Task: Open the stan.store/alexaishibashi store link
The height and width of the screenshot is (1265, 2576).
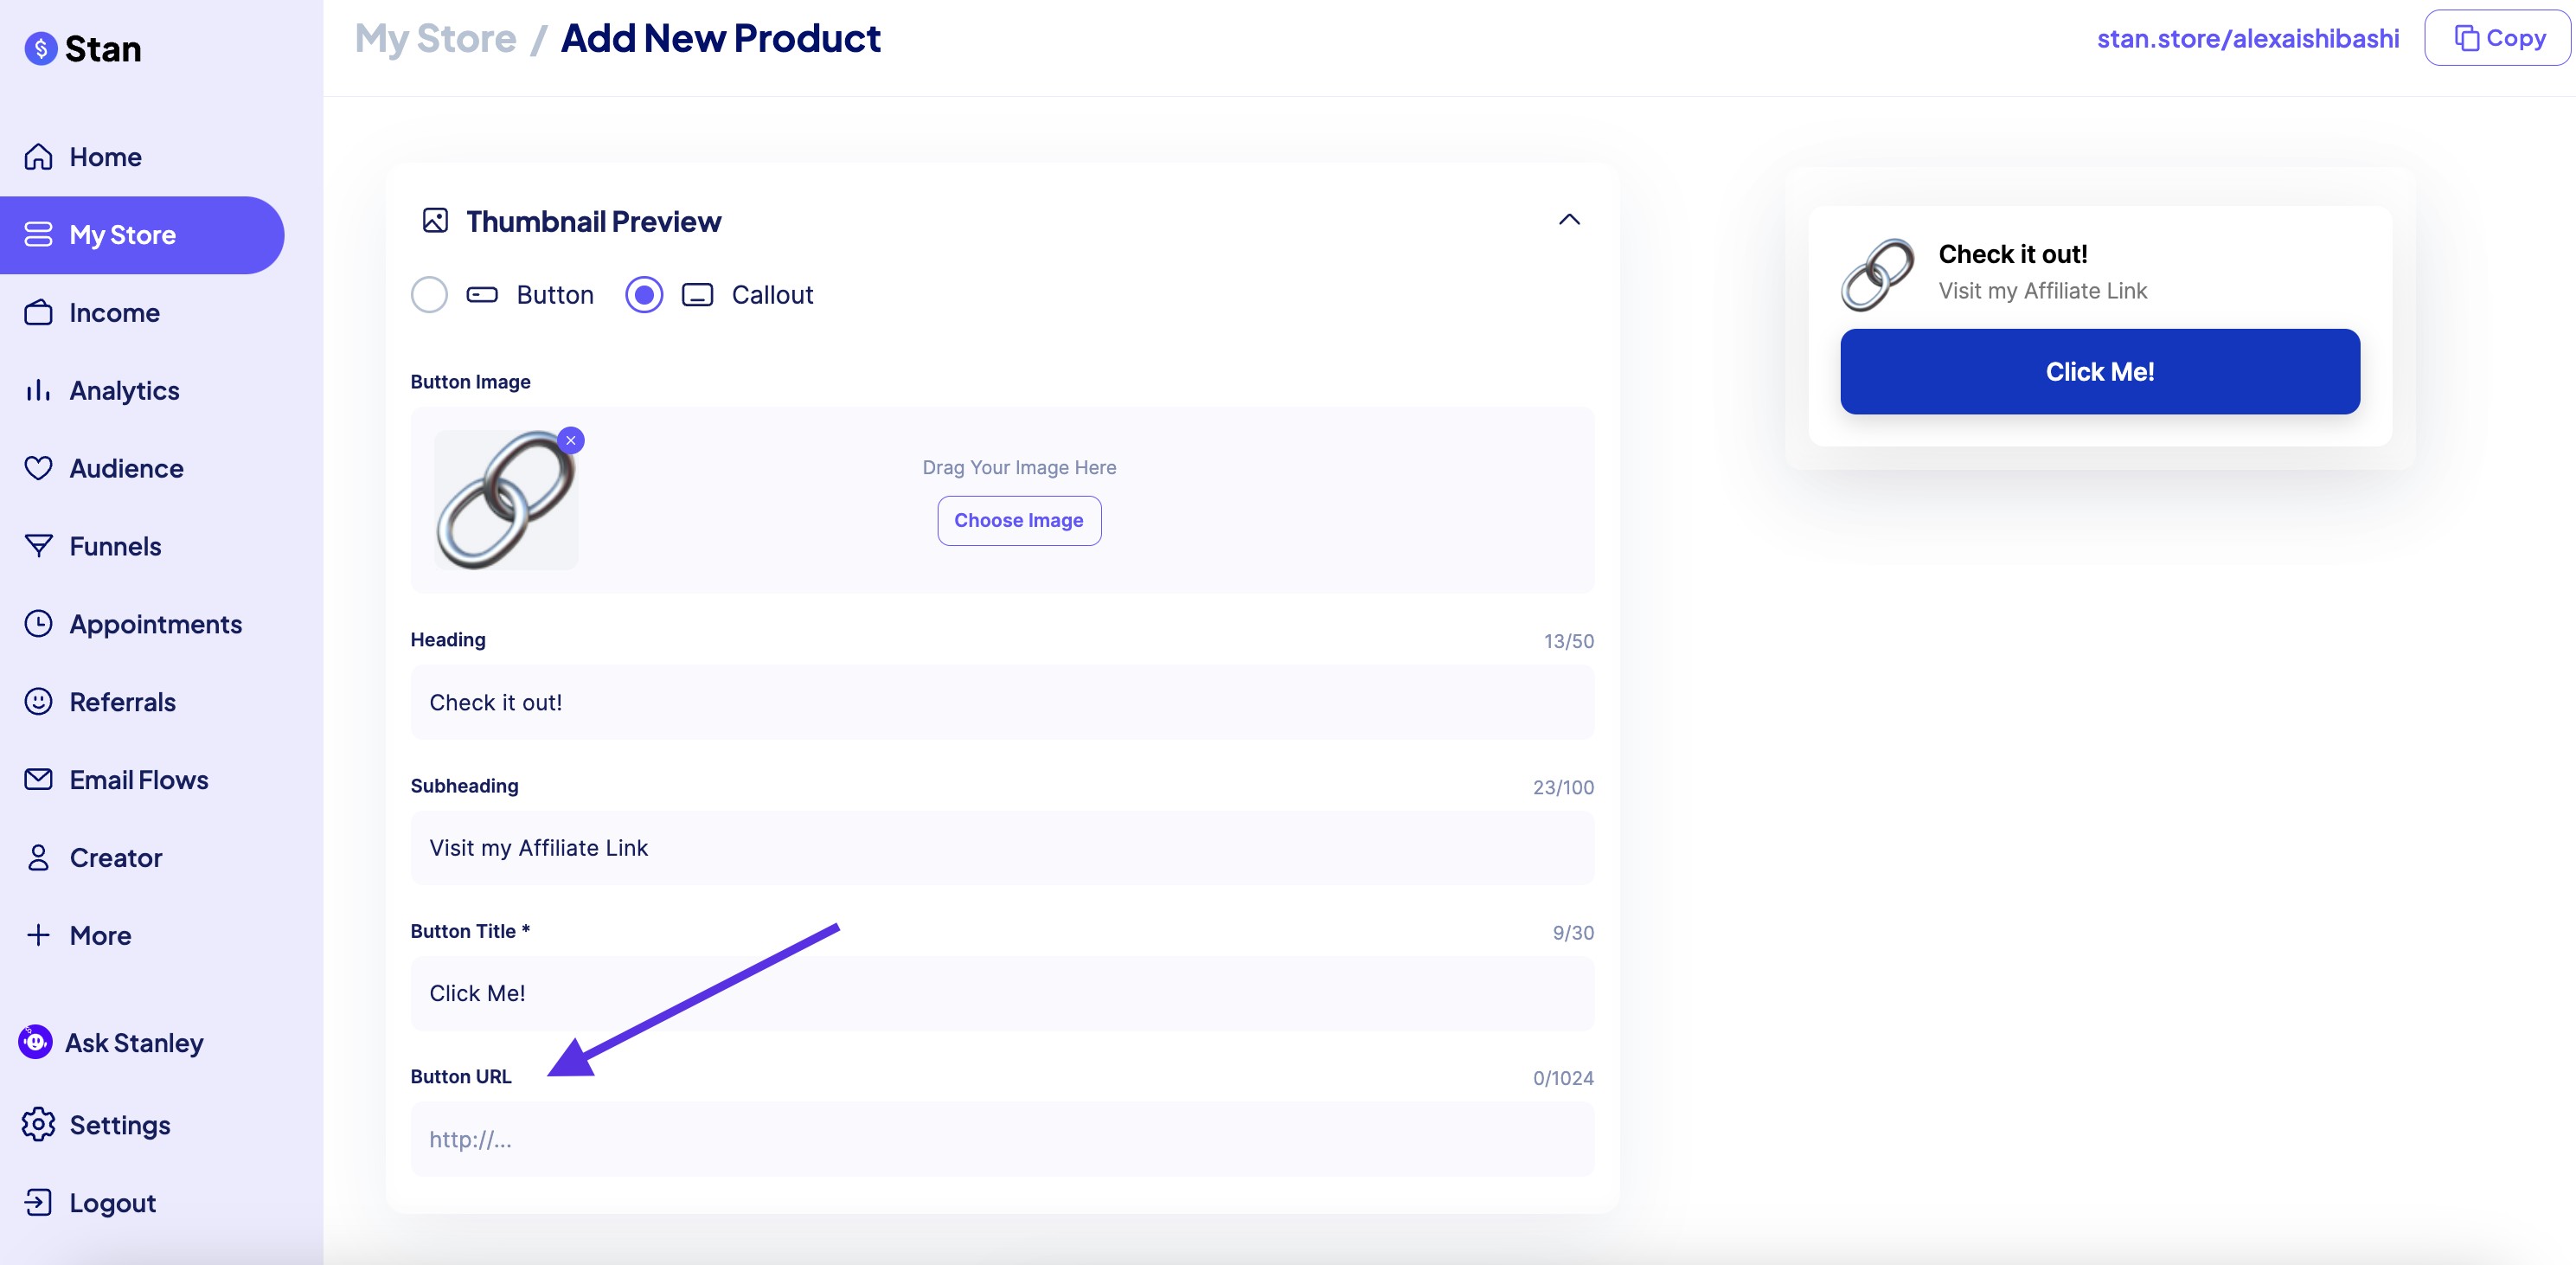Action: (2248, 38)
